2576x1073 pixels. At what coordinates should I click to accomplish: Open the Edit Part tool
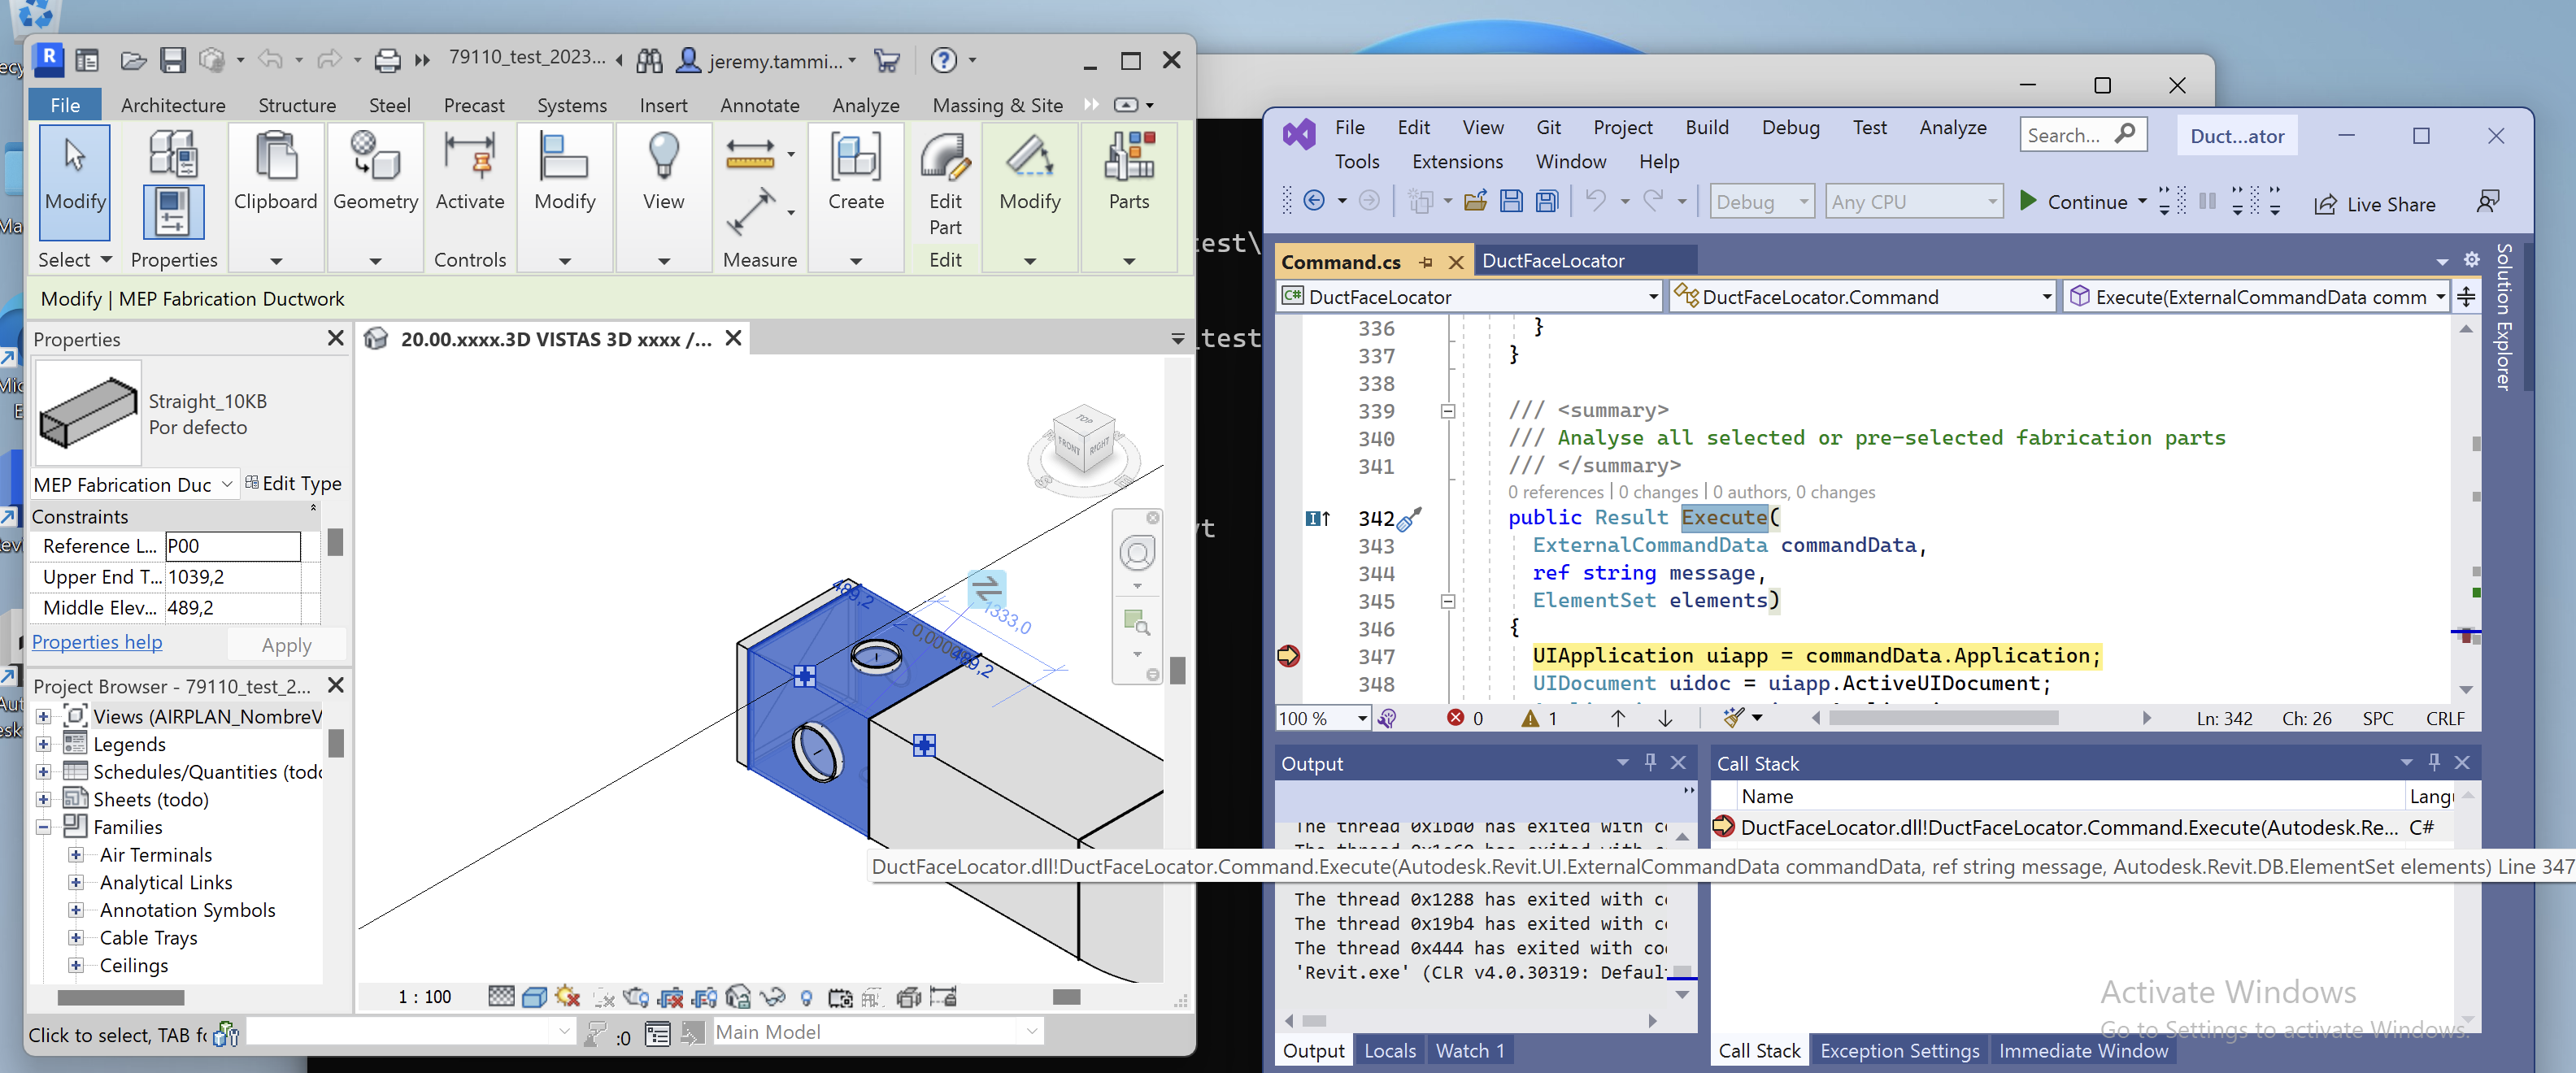945,180
